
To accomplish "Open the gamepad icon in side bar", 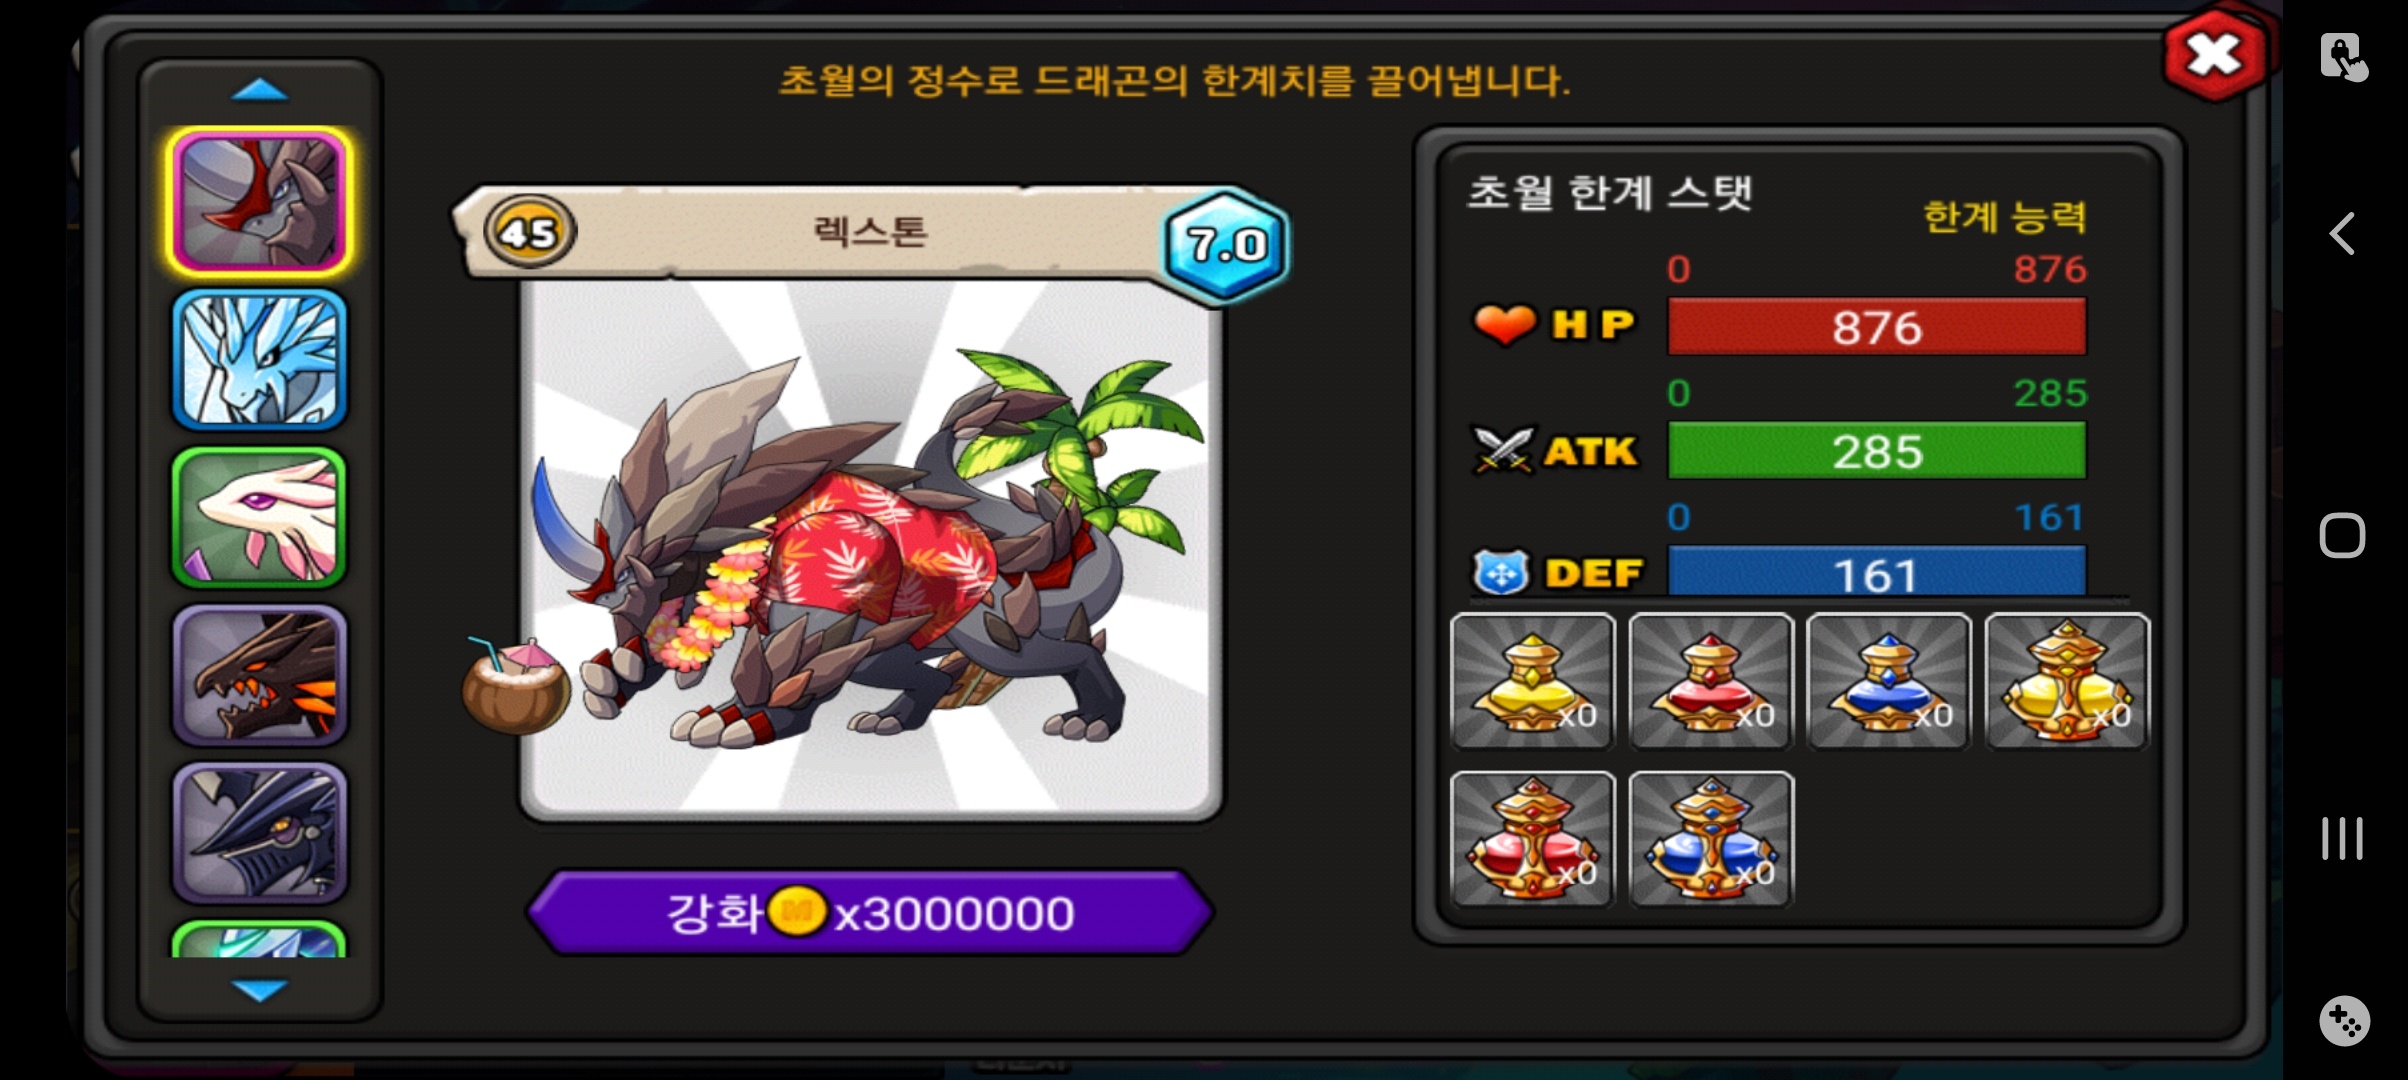I will pyautogui.click(x=2344, y=1021).
